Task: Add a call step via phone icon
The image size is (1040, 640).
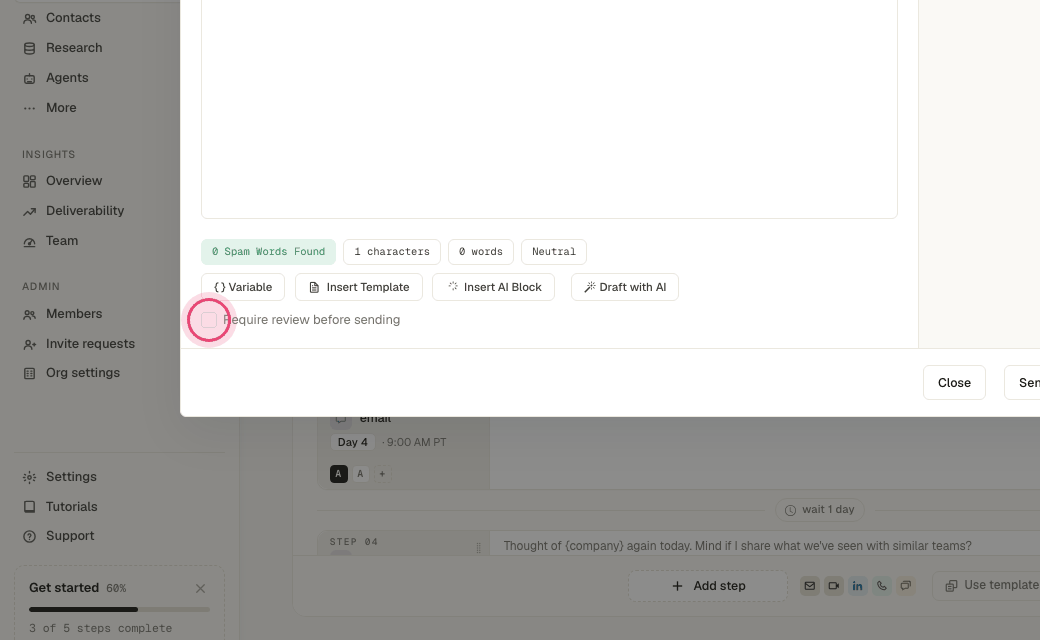Action: coord(881,586)
